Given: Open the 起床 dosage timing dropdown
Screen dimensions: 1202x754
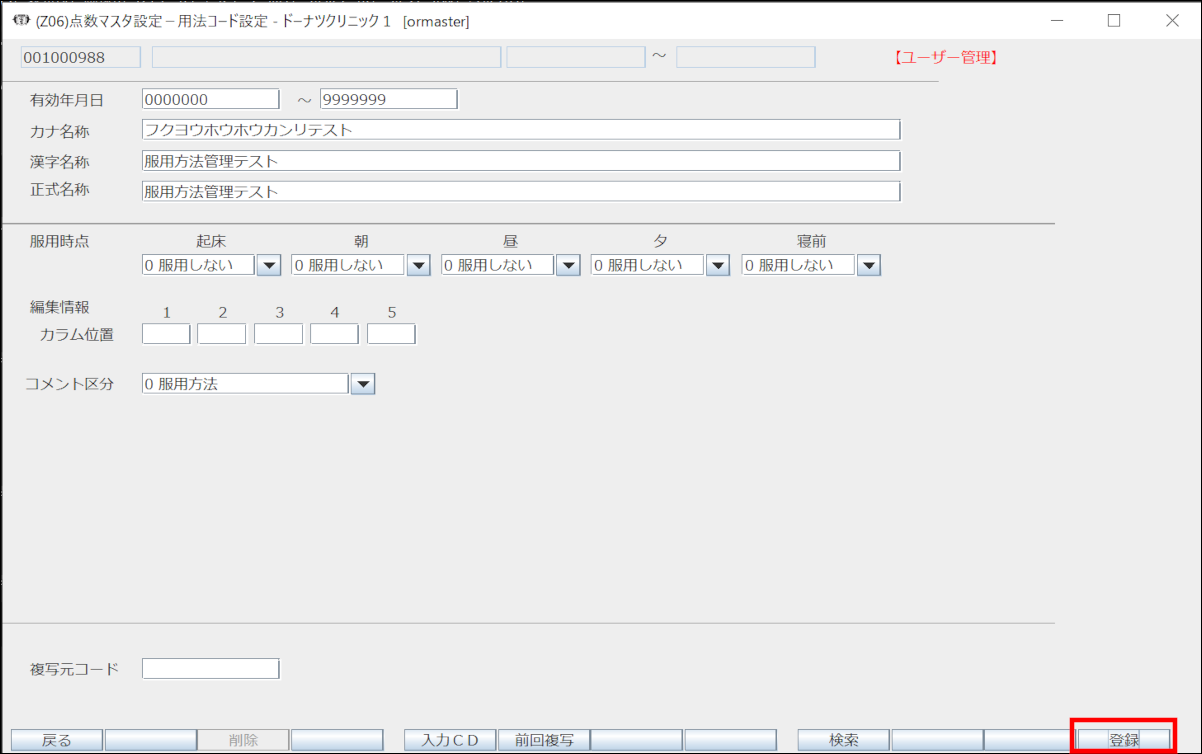Looking at the screenshot, I should coord(269,266).
